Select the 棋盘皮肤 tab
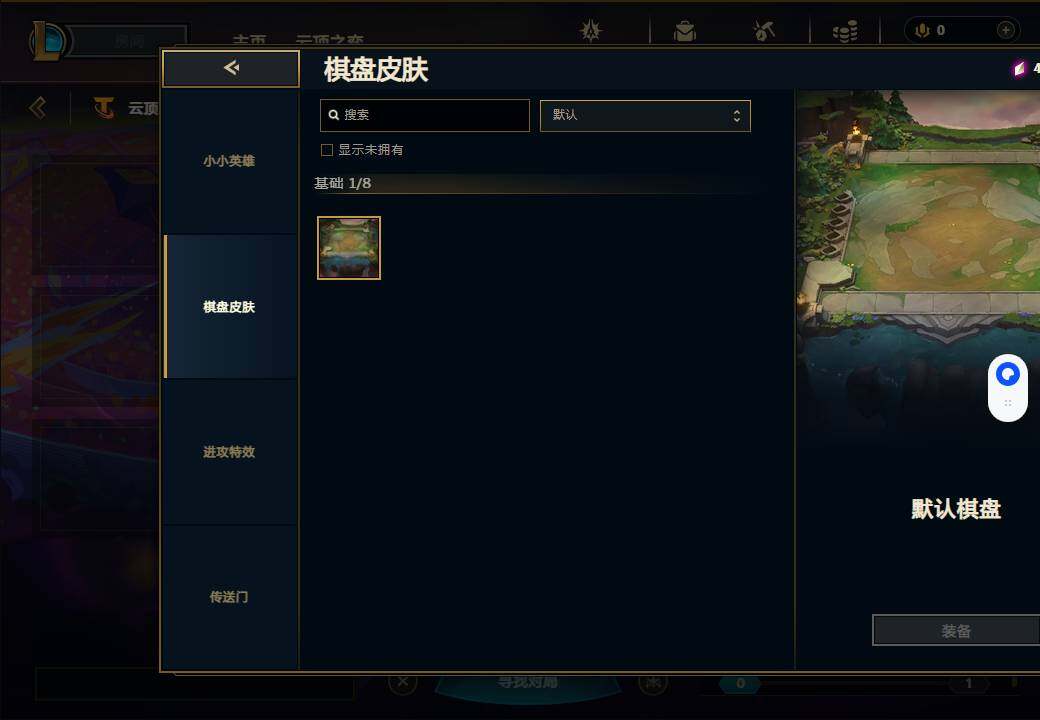1040x720 pixels. 229,307
